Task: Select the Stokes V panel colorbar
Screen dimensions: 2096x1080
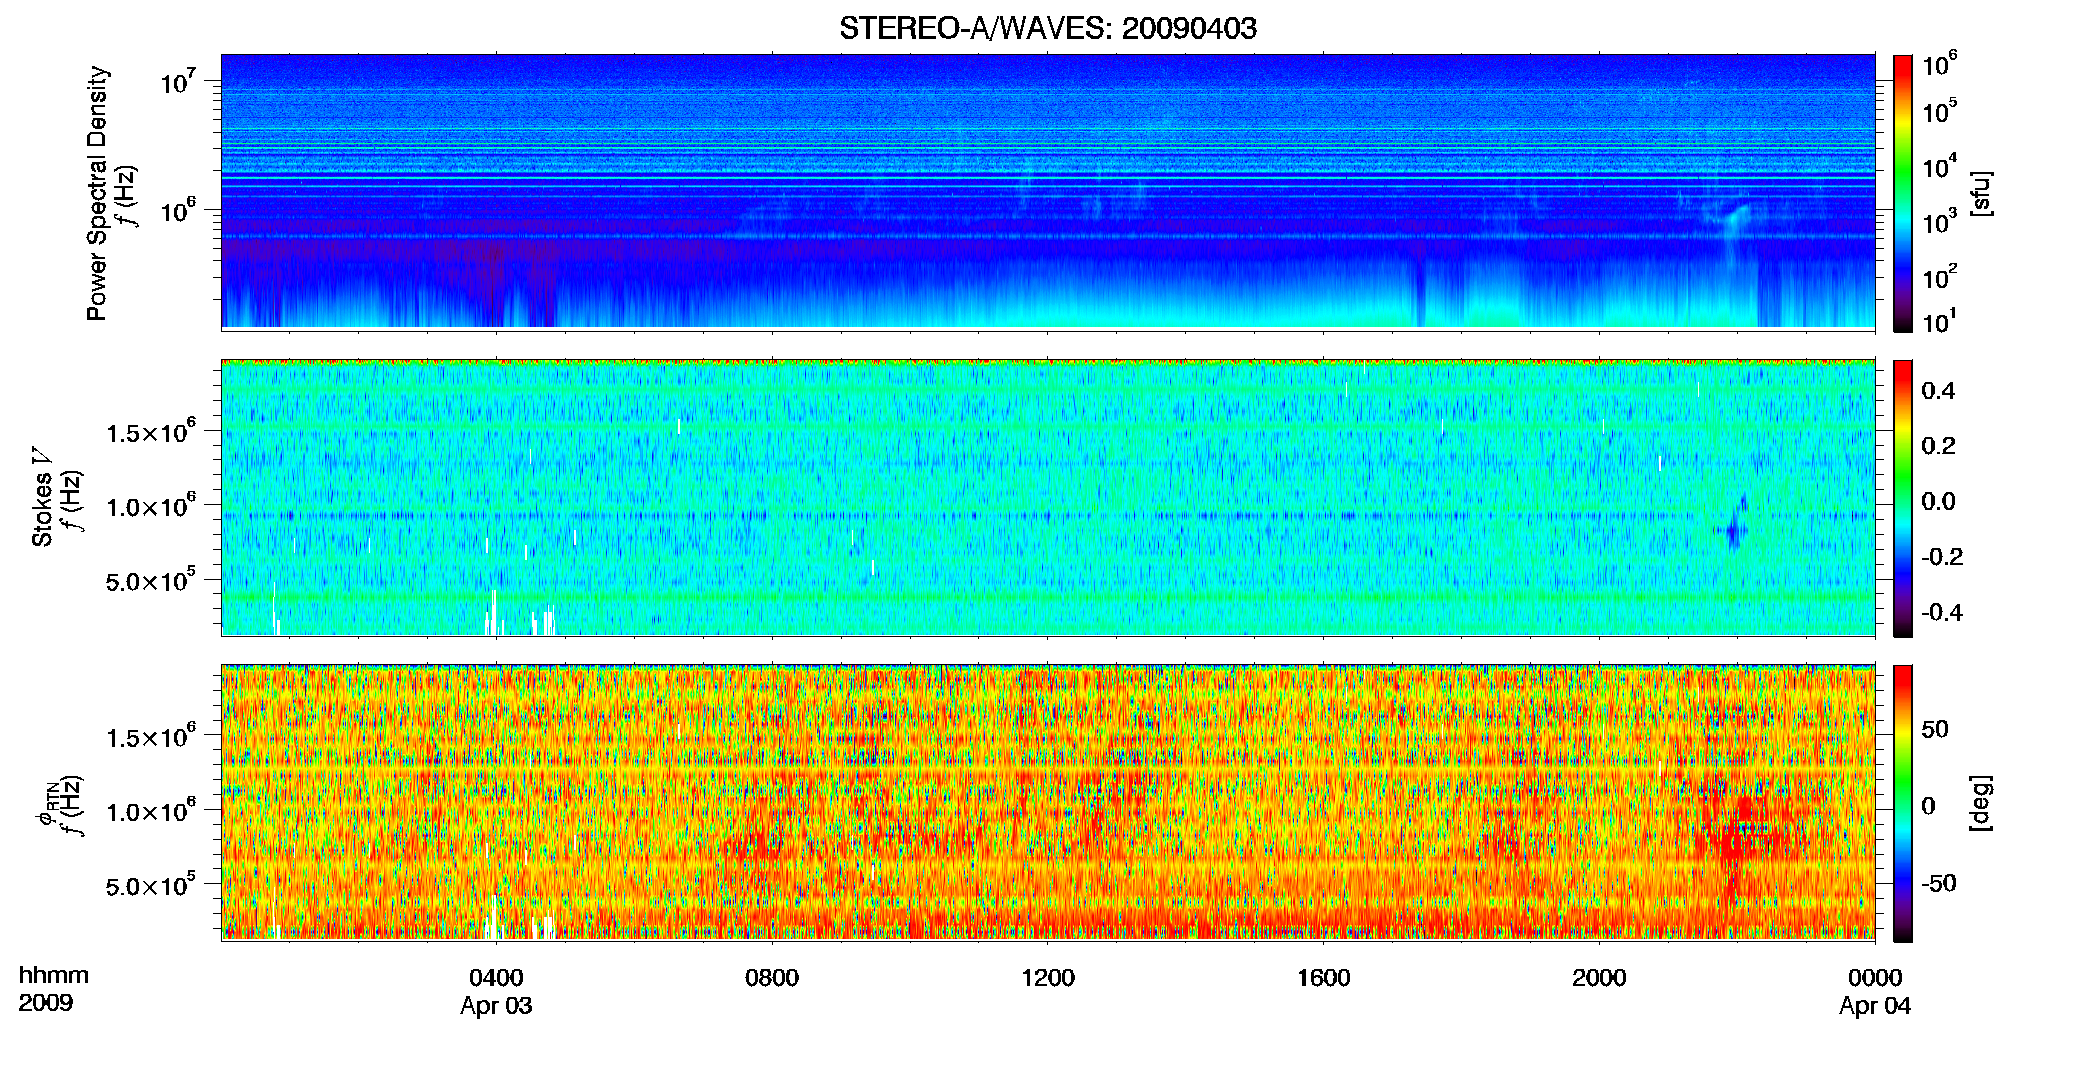Action: coord(1902,498)
